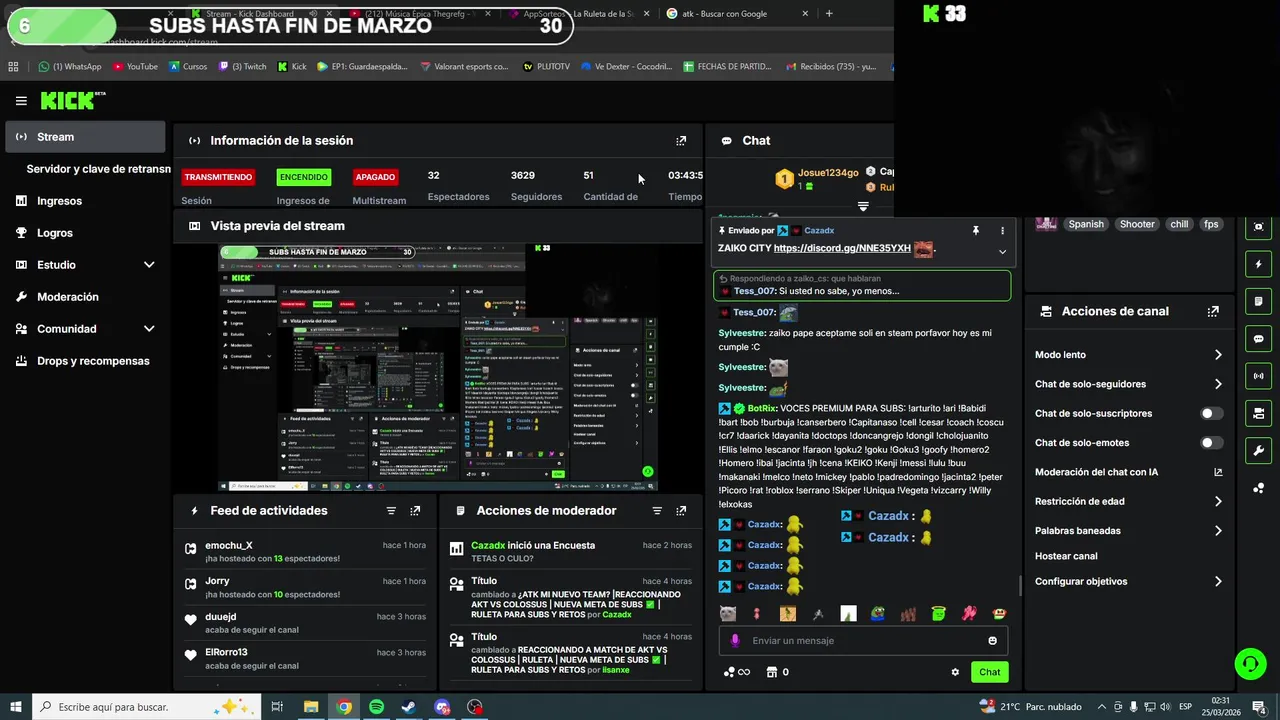Click the purple microphone icon in the message box

point(735,641)
